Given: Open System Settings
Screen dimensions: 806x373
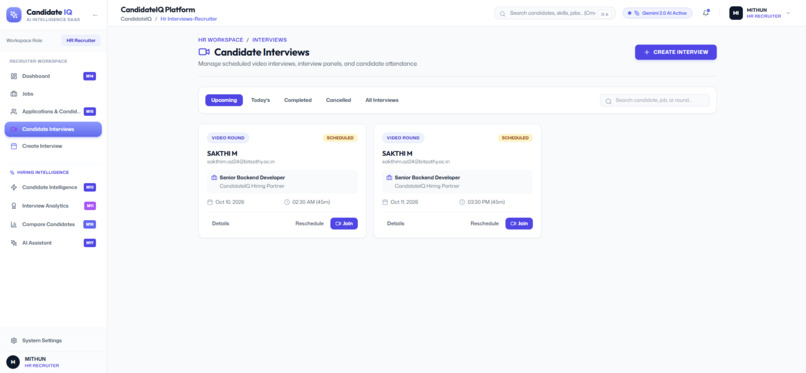Looking at the screenshot, I should 53,341.
